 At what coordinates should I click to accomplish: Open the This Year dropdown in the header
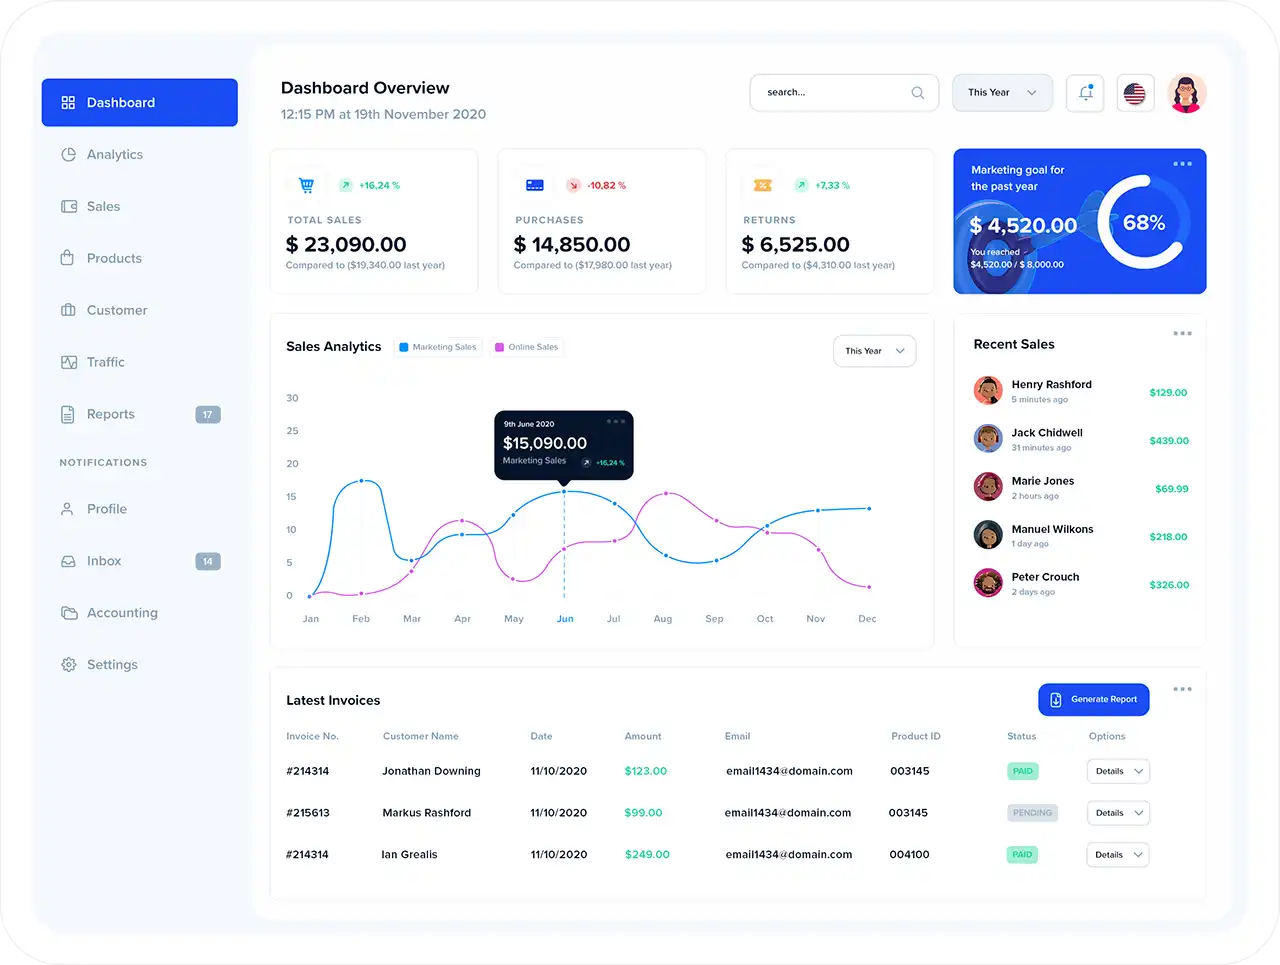[1002, 92]
